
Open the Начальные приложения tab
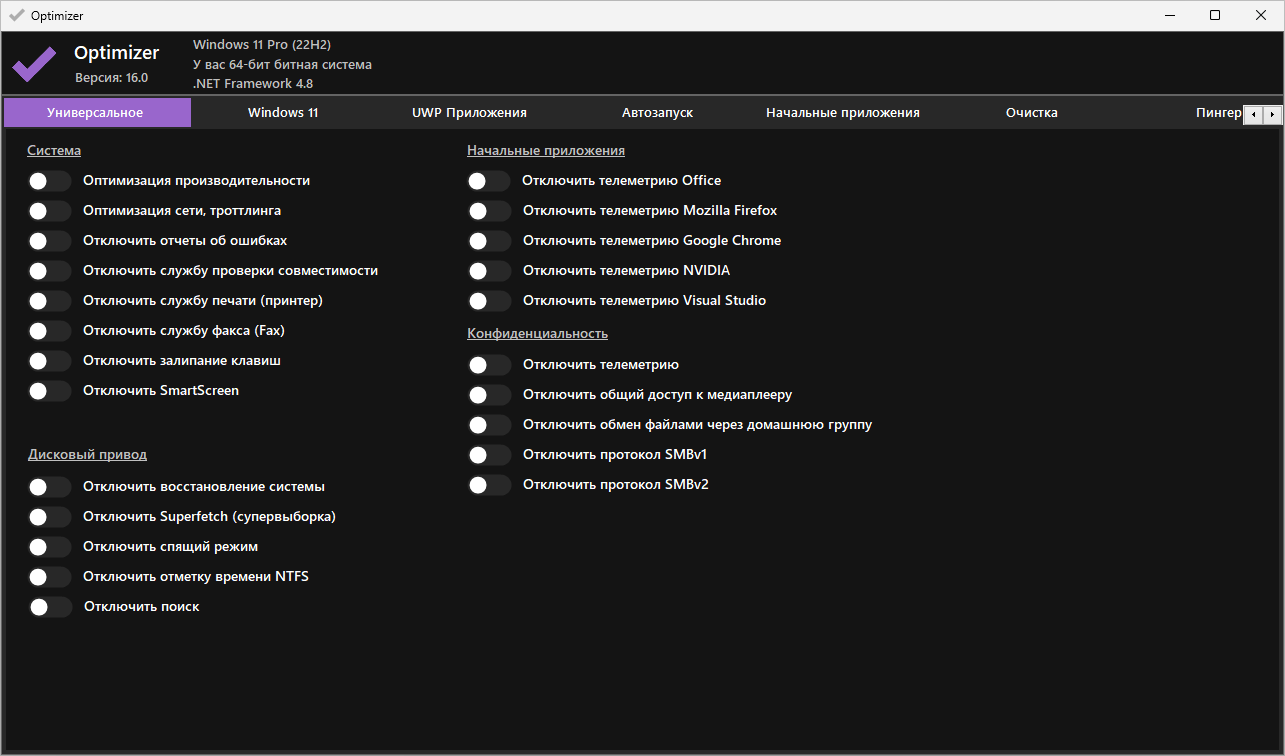coord(843,113)
